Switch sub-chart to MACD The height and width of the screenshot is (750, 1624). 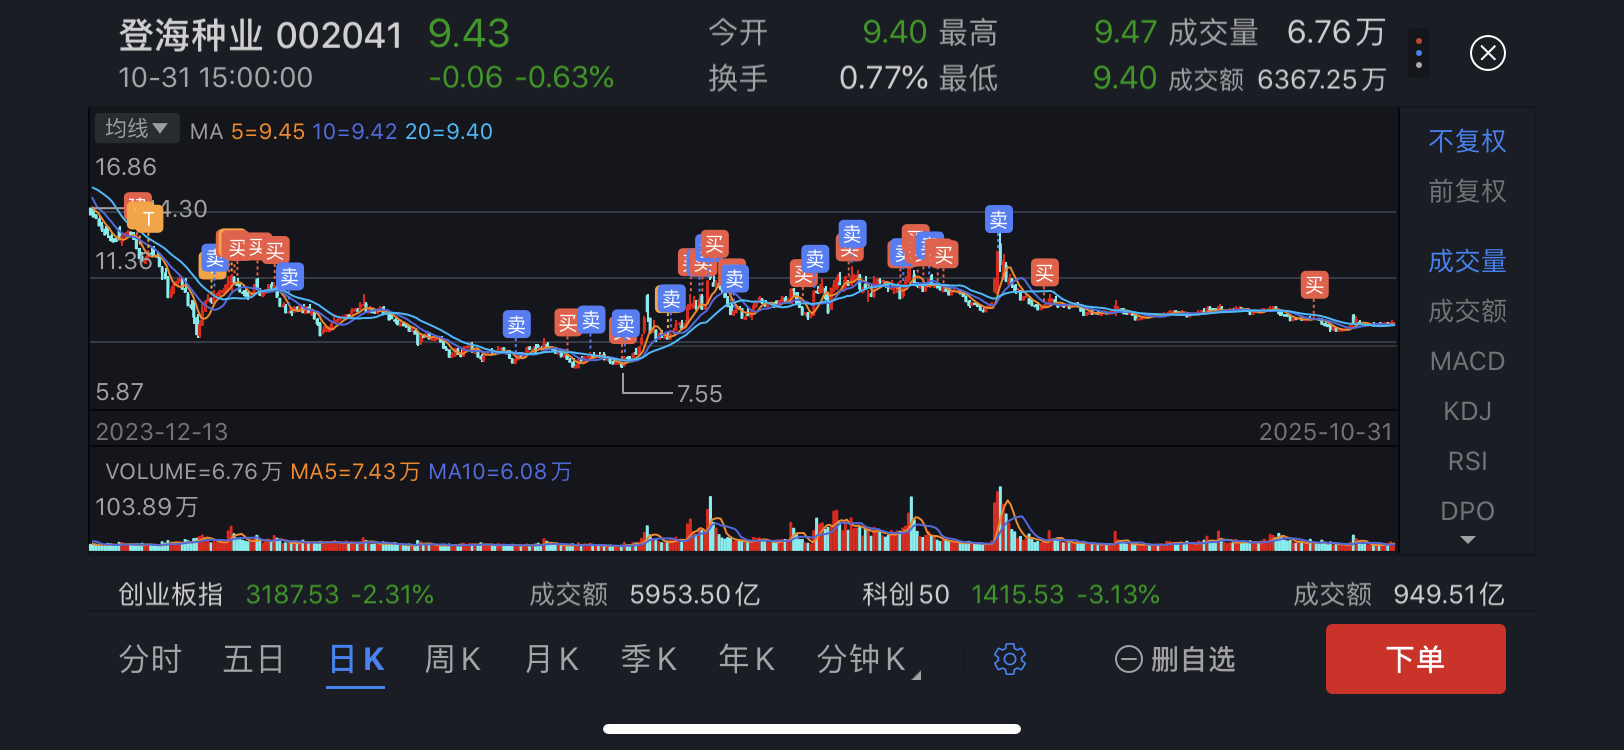point(1467,361)
